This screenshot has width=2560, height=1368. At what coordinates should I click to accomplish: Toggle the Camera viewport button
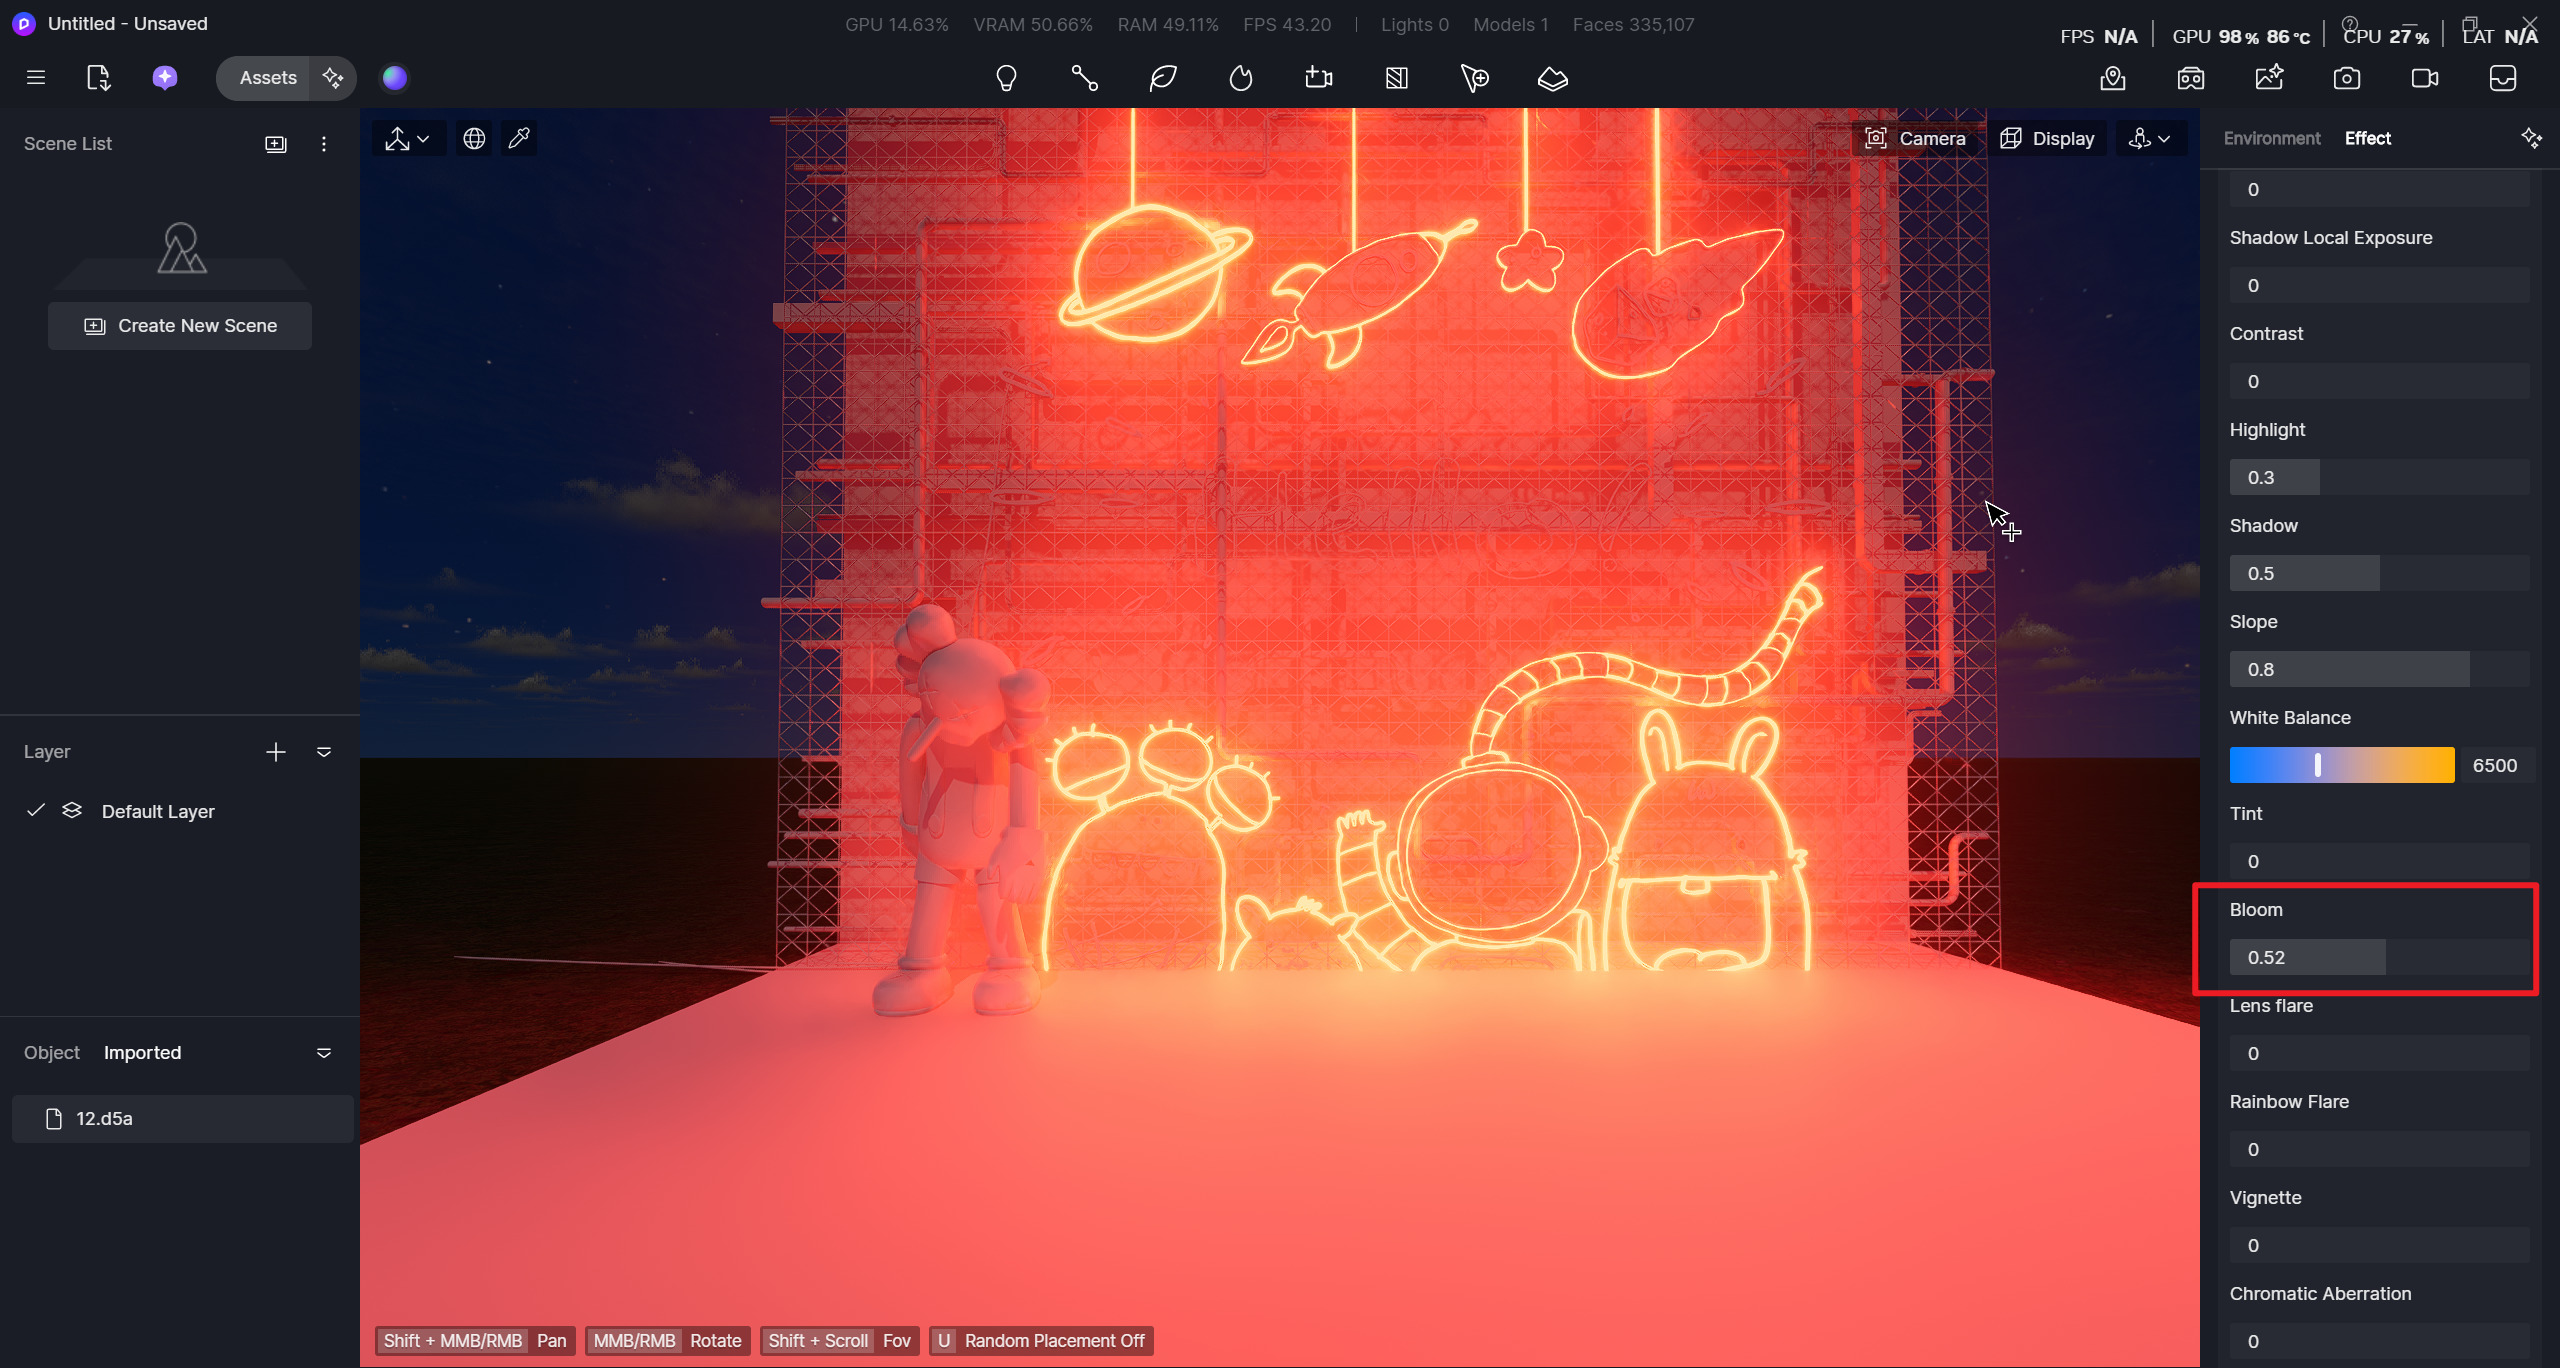(1914, 138)
